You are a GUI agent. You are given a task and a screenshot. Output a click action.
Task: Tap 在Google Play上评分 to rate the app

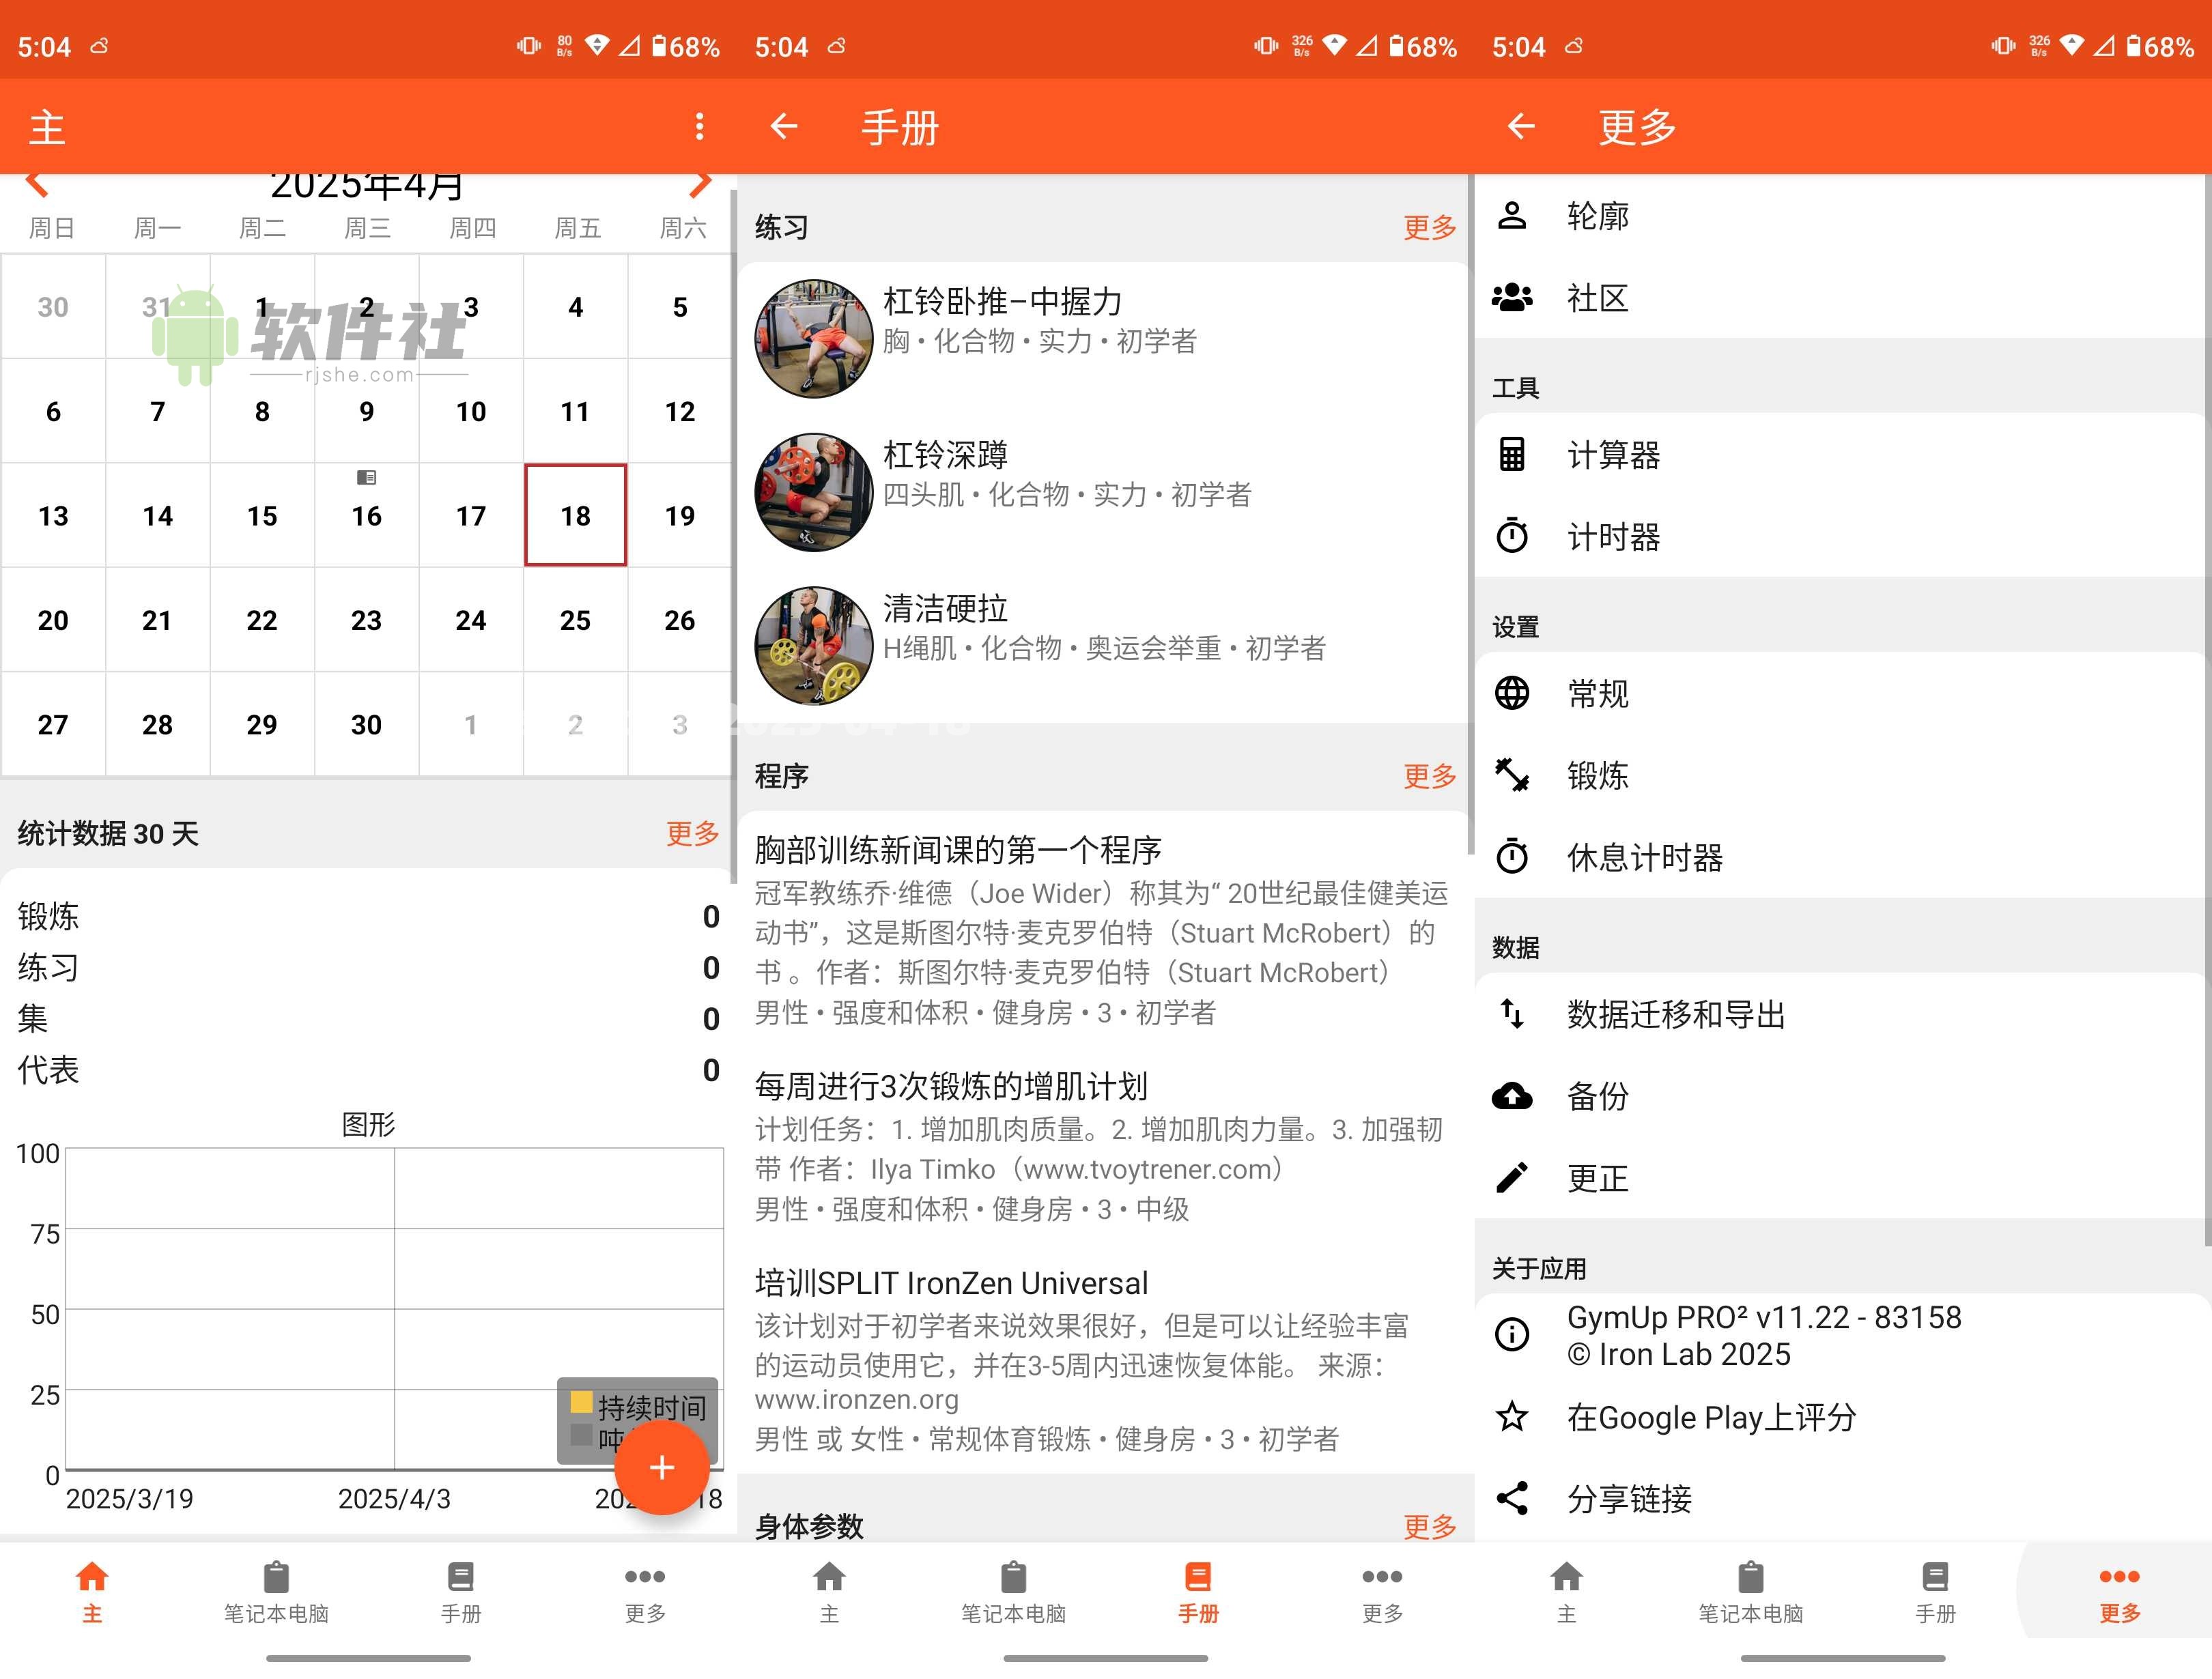click(1710, 1417)
